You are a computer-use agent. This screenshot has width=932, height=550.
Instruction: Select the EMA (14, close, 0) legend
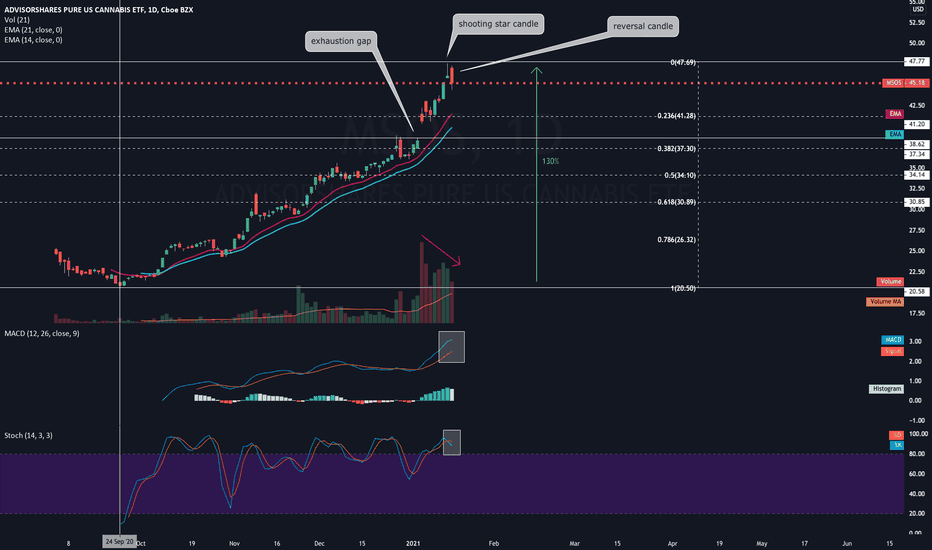point(33,40)
